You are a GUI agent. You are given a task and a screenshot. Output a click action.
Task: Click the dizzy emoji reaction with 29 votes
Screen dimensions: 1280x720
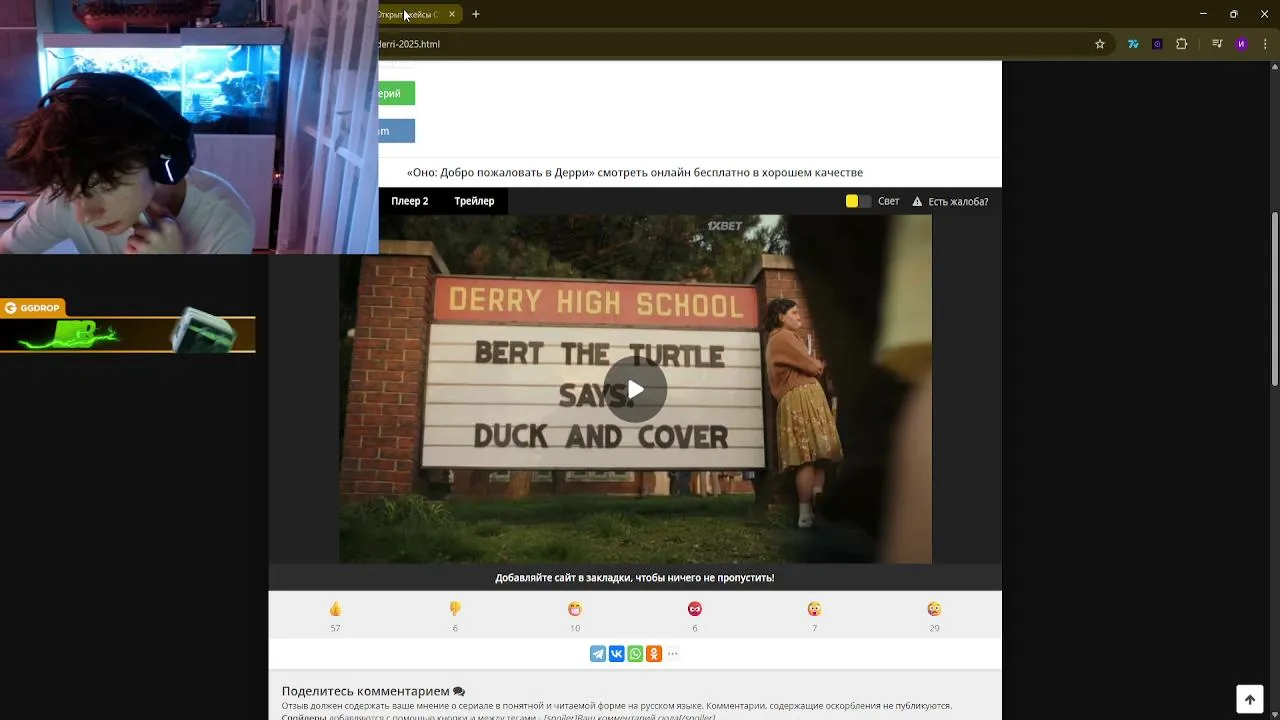point(934,609)
